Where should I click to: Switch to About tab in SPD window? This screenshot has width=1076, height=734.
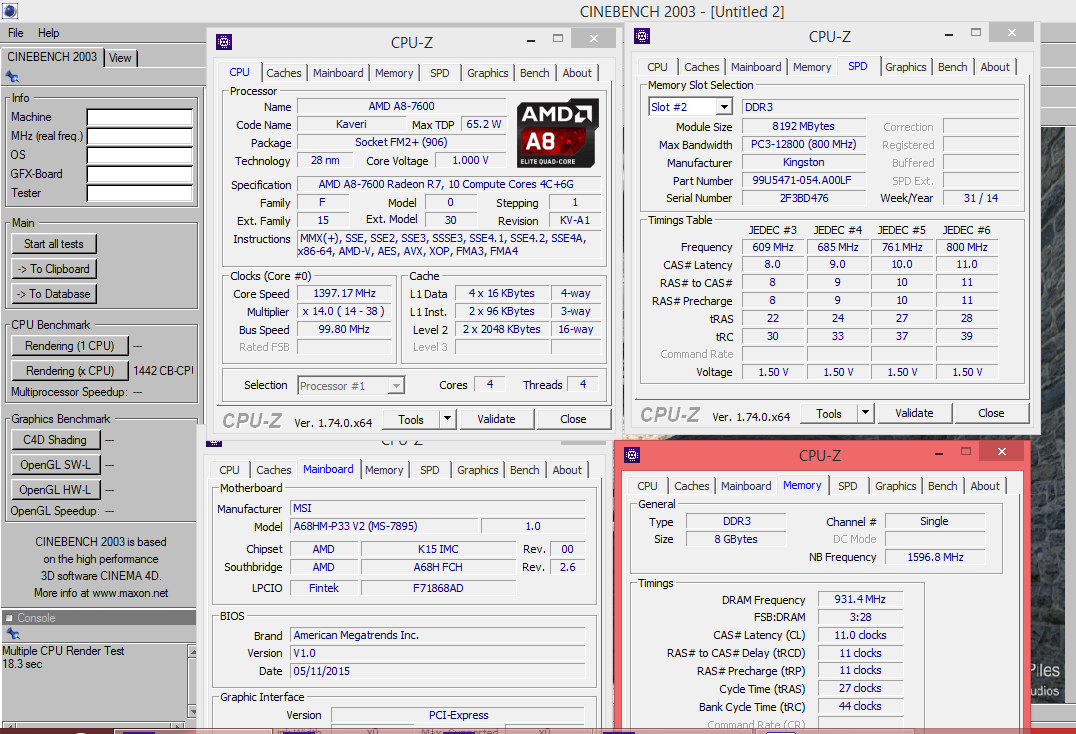995,67
